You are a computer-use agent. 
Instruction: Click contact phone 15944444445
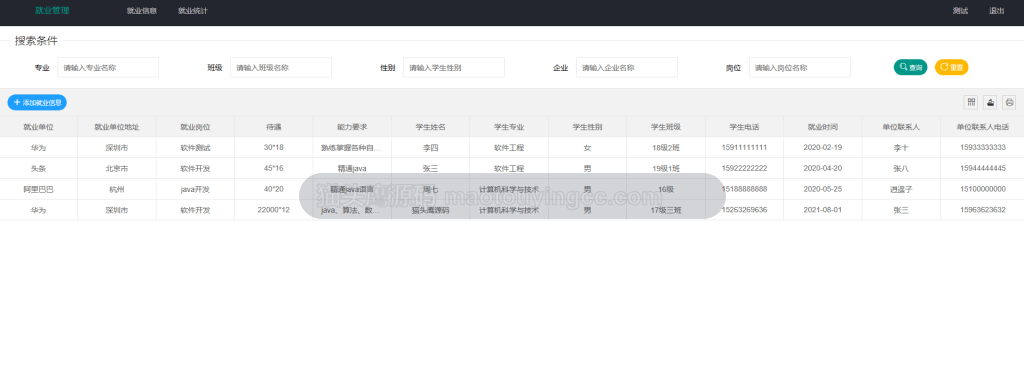[x=983, y=169]
